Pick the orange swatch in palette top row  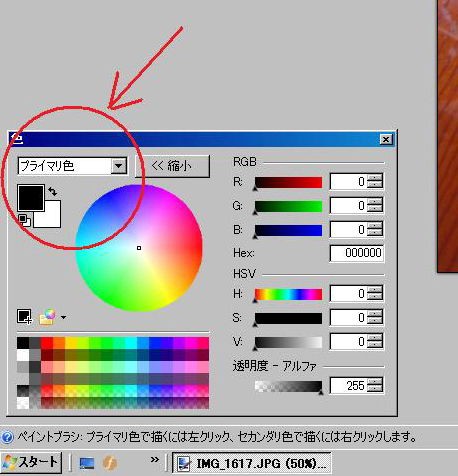click(x=59, y=343)
